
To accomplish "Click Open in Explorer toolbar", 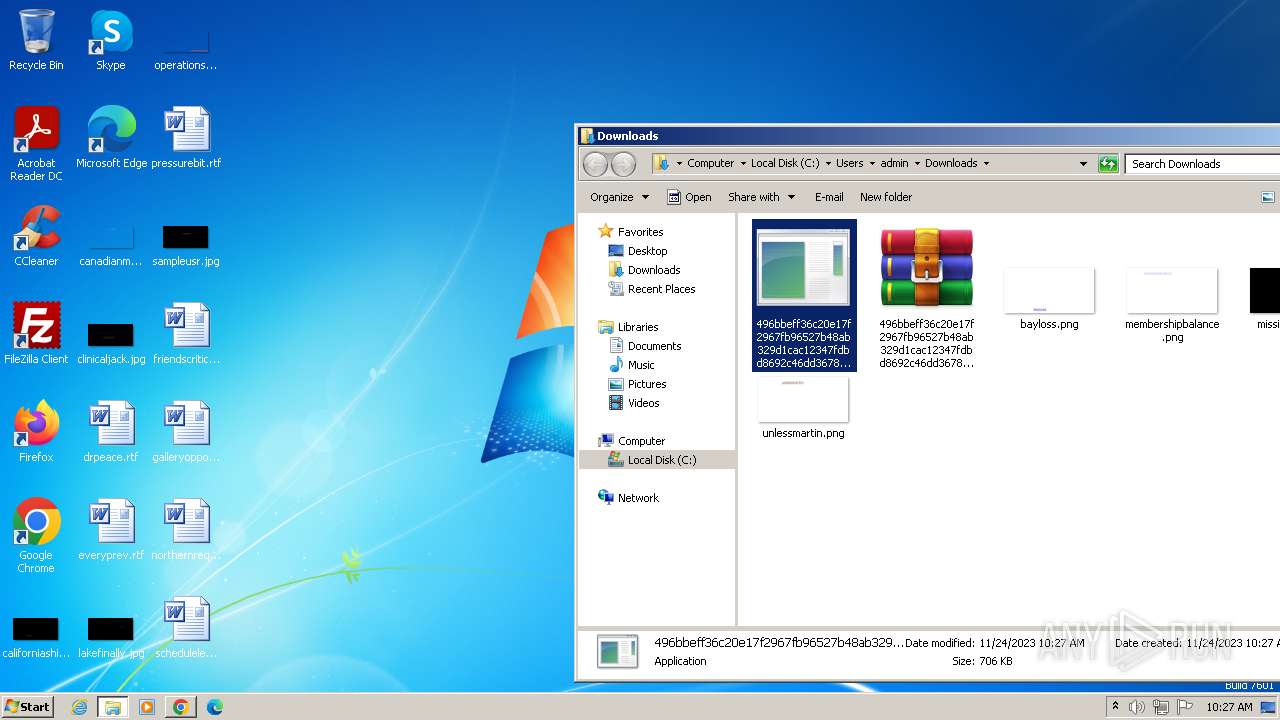I will click(689, 197).
